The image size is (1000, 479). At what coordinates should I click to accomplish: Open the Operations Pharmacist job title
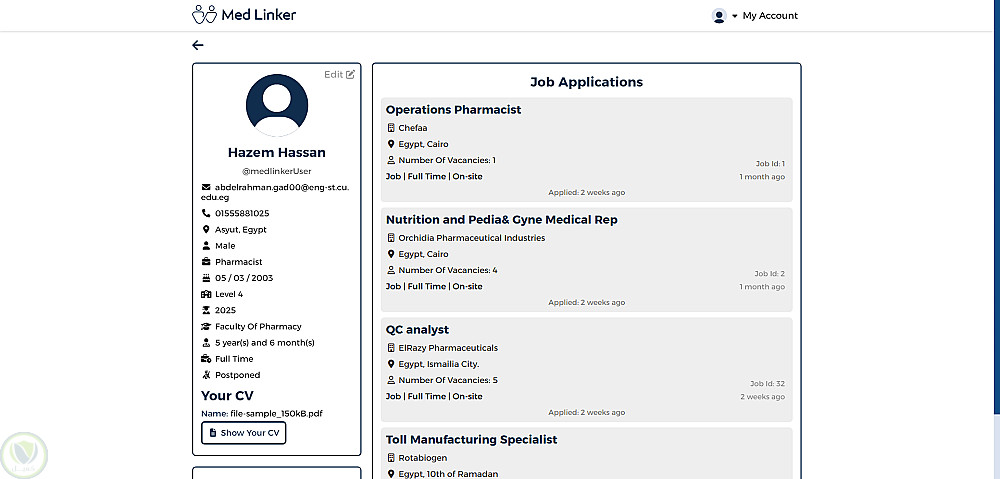(x=453, y=110)
